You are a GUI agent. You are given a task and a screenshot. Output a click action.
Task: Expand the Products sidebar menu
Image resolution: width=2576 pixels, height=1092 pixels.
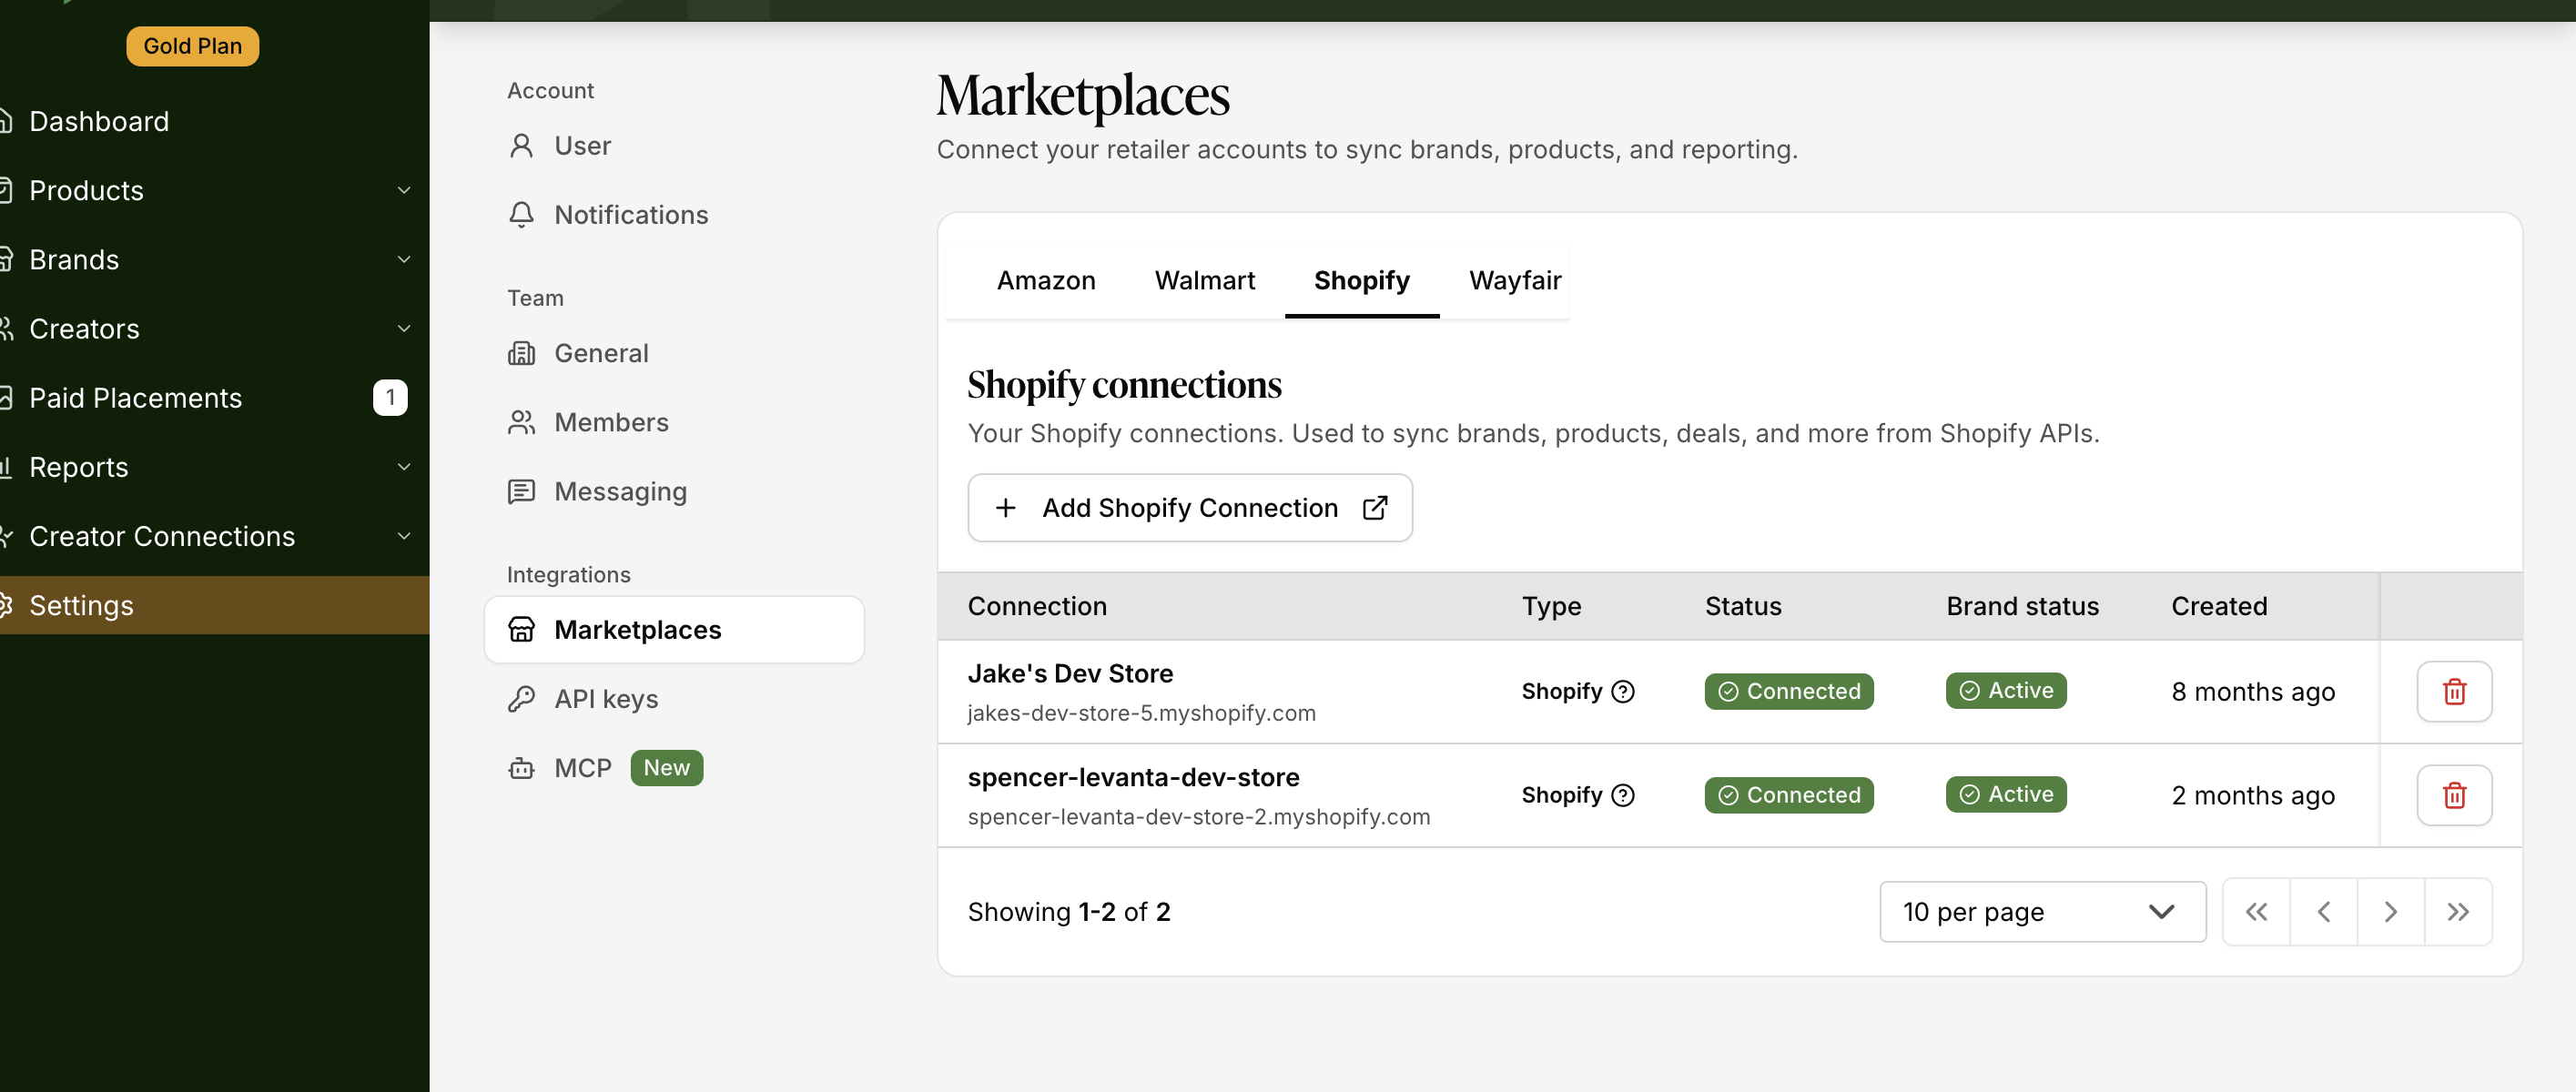click(403, 190)
